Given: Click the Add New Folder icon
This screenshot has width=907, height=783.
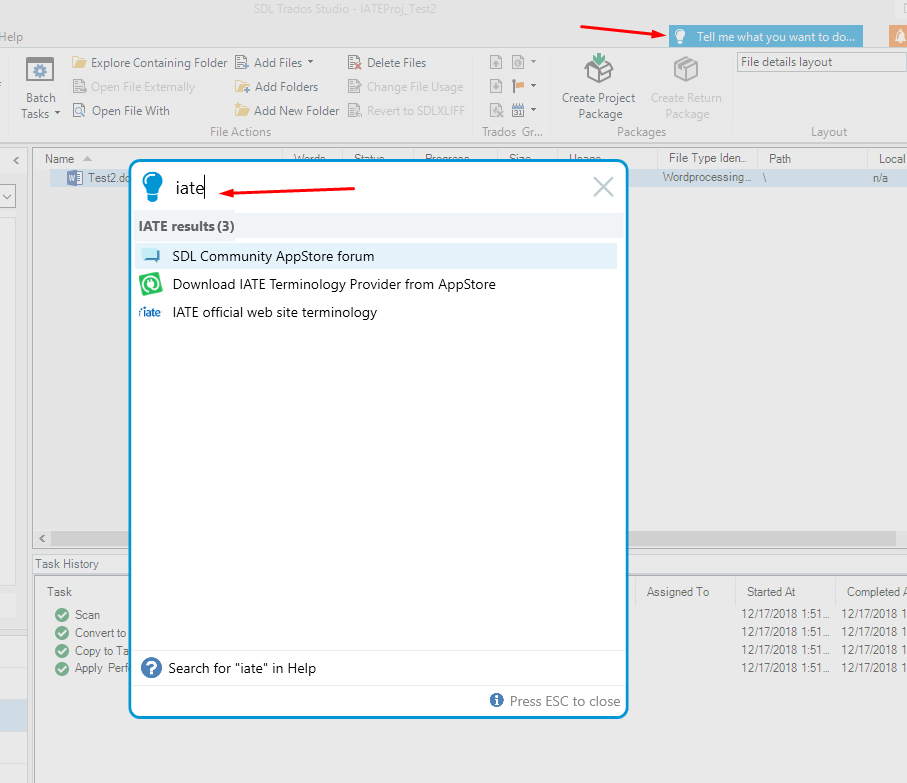Looking at the screenshot, I should click(242, 110).
